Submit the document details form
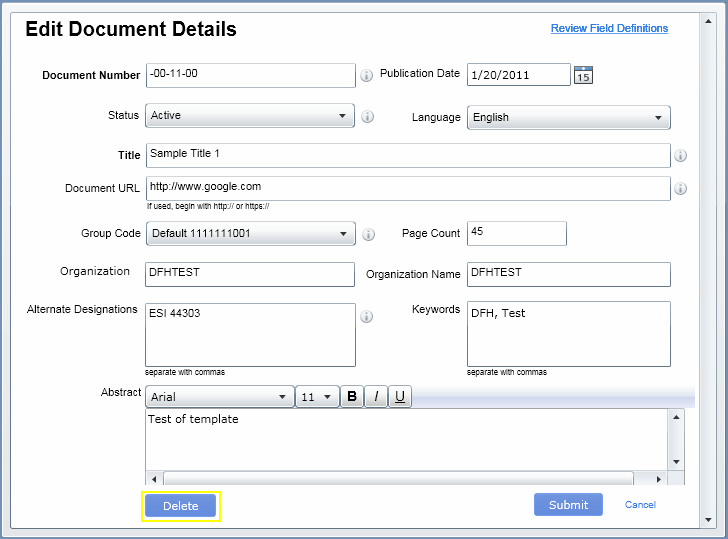 pos(568,505)
